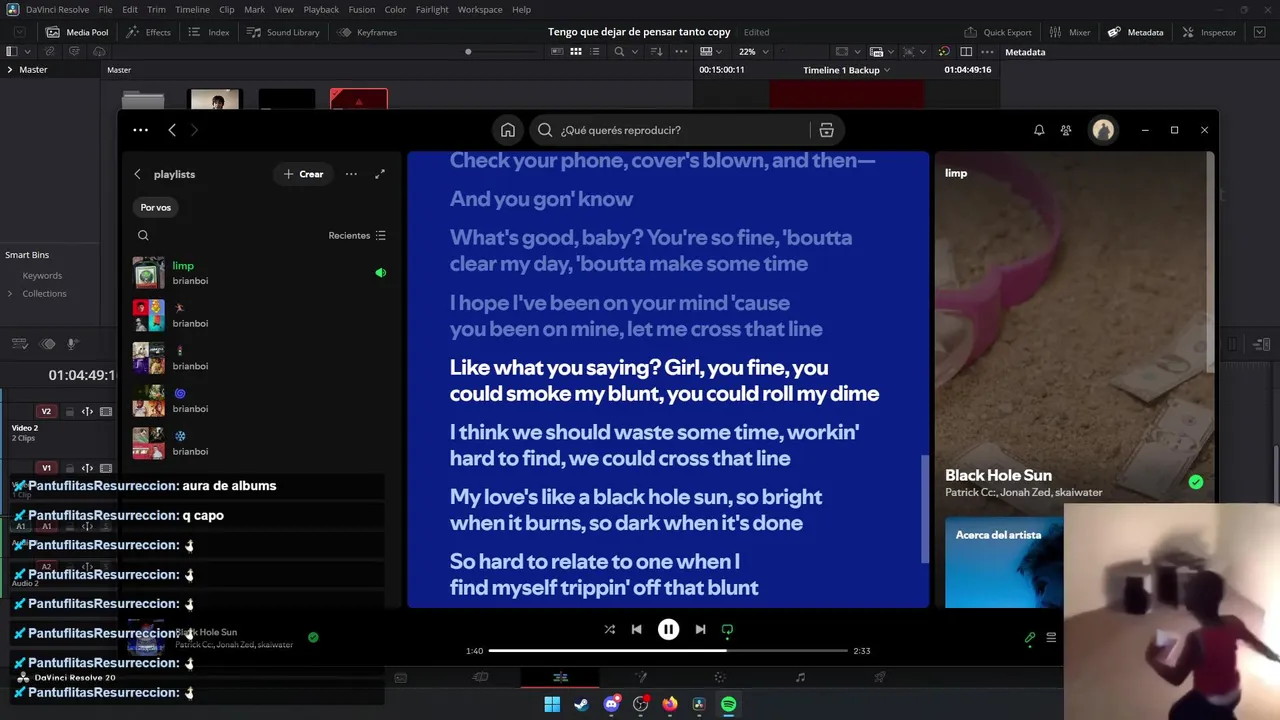Click lyric line 'And you gon' know'
The width and height of the screenshot is (1280, 720).
pyautogui.click(x=541, y=199)
